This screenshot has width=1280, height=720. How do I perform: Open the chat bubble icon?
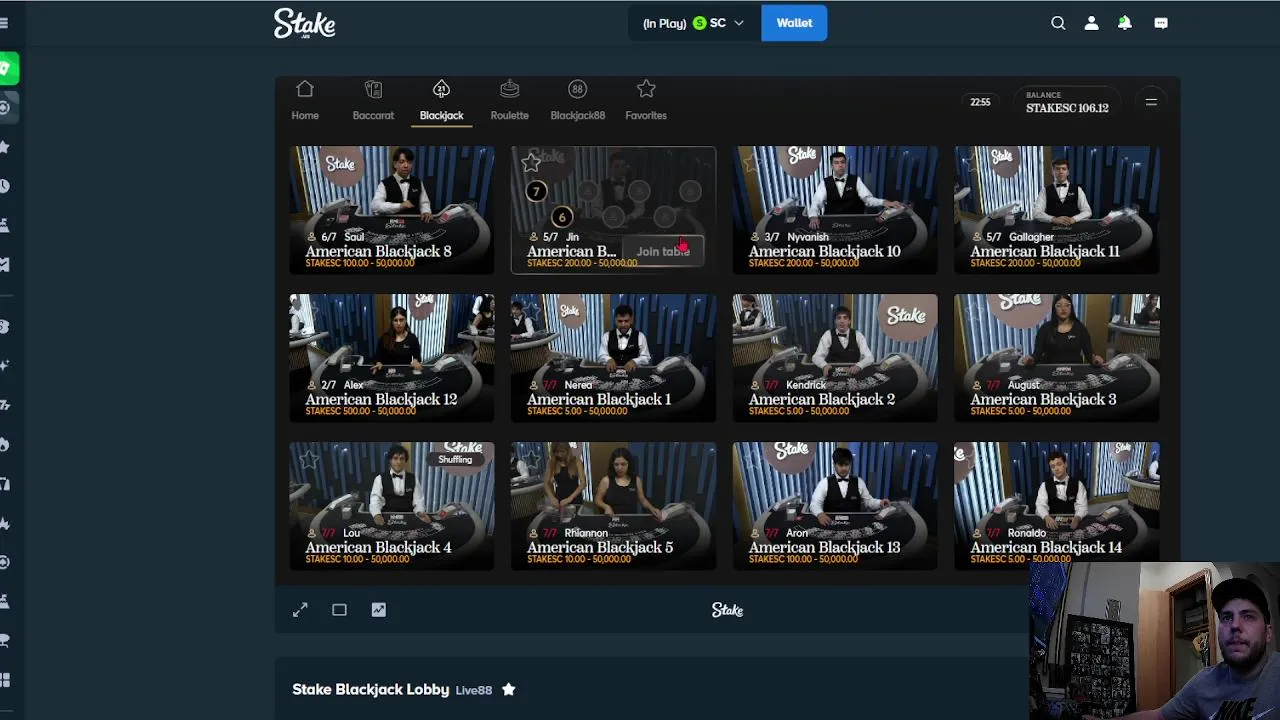(1161, 23)
